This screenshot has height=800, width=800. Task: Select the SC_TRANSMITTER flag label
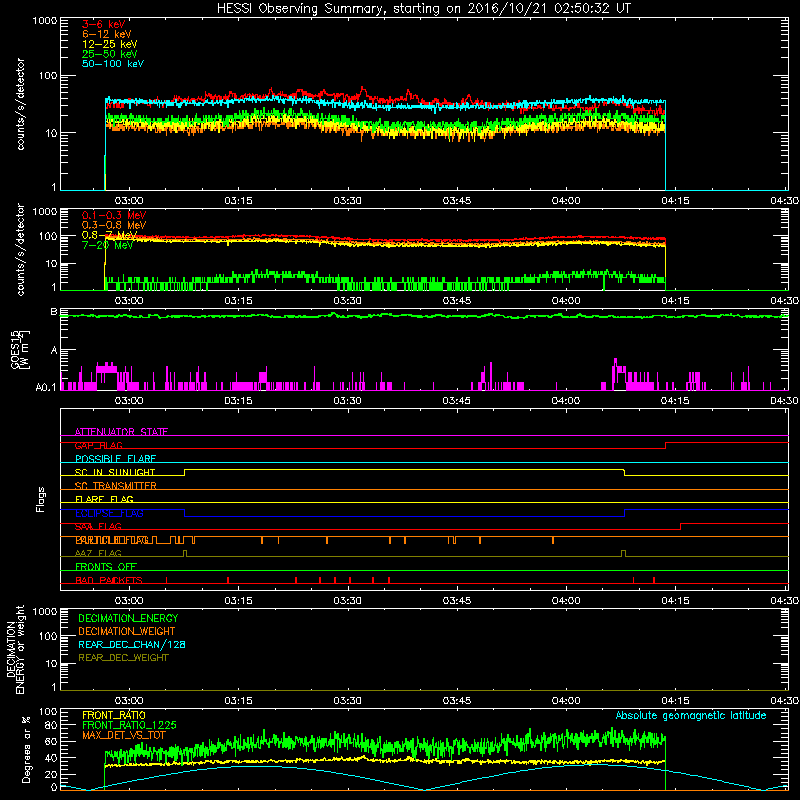pyautogui.click(x=115, y=486)
